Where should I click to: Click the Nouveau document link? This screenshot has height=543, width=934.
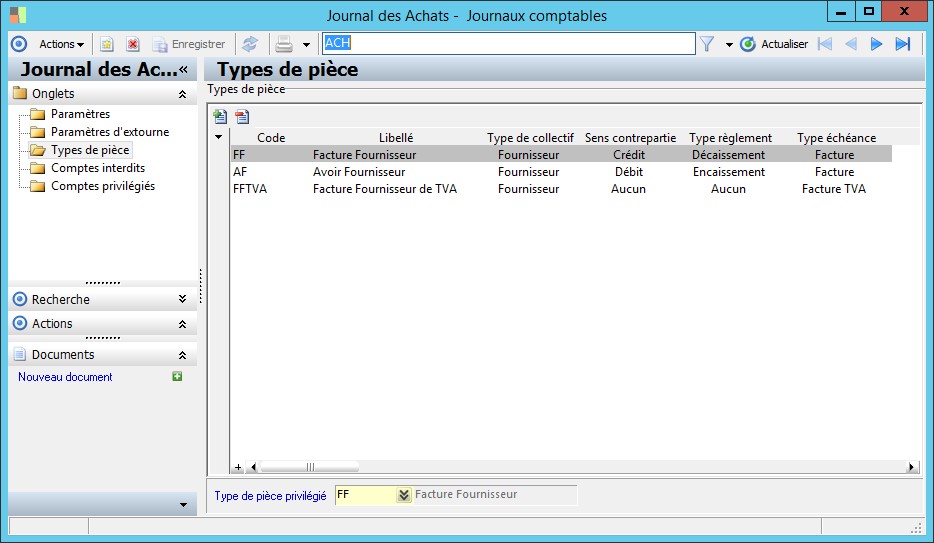pos(65,377)
